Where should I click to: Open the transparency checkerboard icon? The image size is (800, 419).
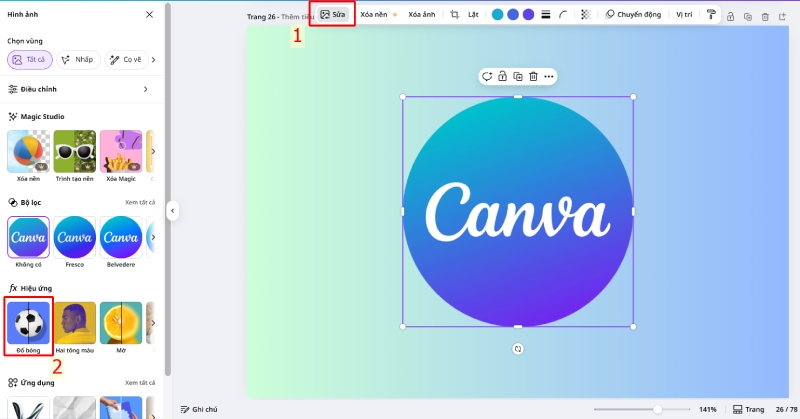pyautogui.click(x=586, y=14)
